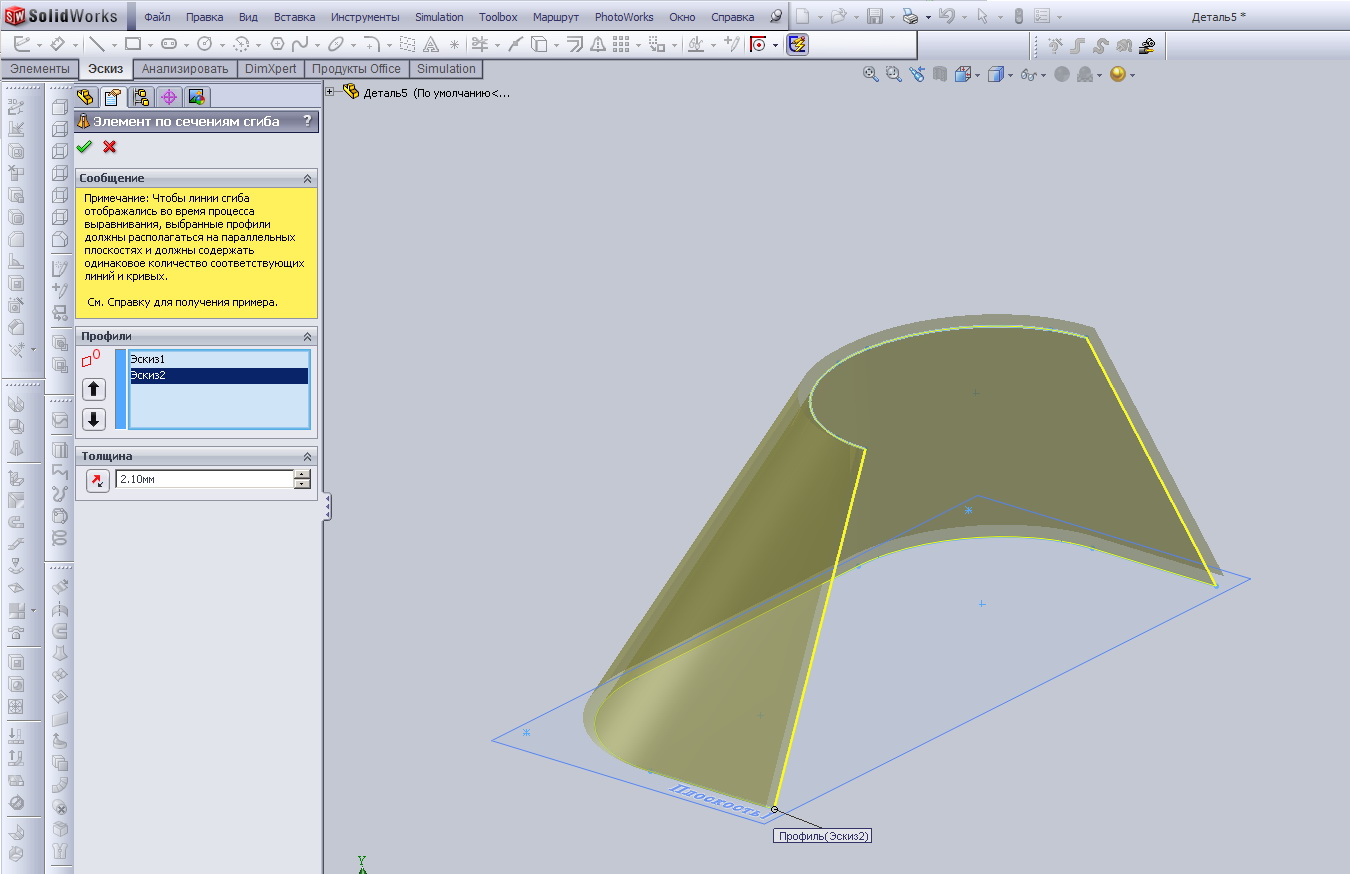Select the Rectangle sketch tool

pyautogui.click(x=132, y=44)
